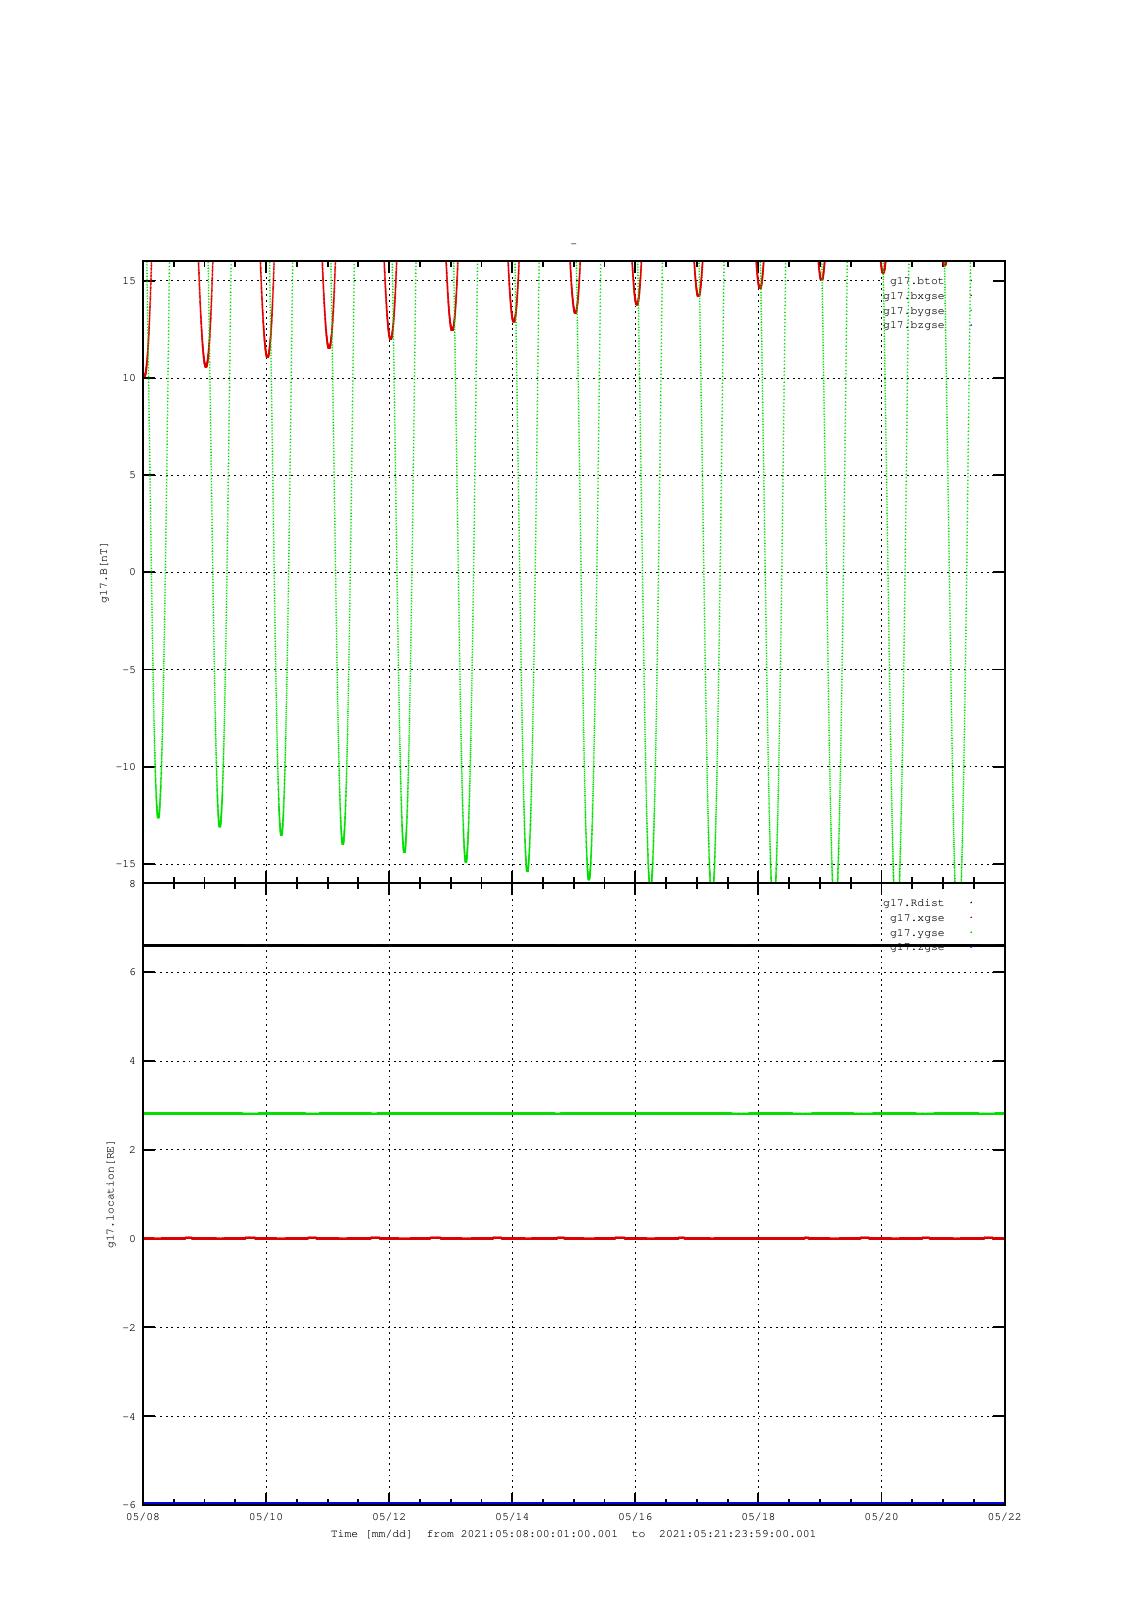Click the g17.bygse legend label
1131x1600 pixels.
(913, 311)
